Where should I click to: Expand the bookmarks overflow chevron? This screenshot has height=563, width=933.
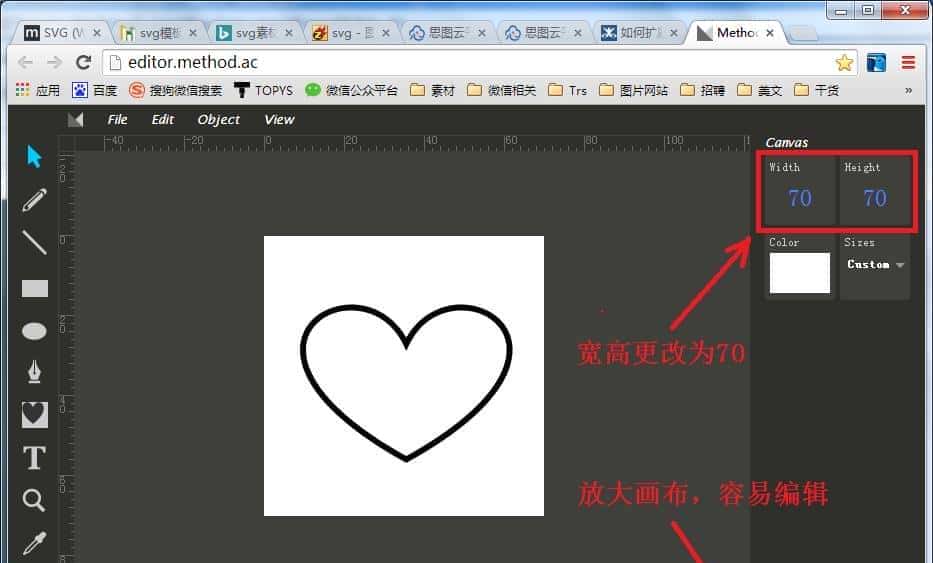(908, 90)
